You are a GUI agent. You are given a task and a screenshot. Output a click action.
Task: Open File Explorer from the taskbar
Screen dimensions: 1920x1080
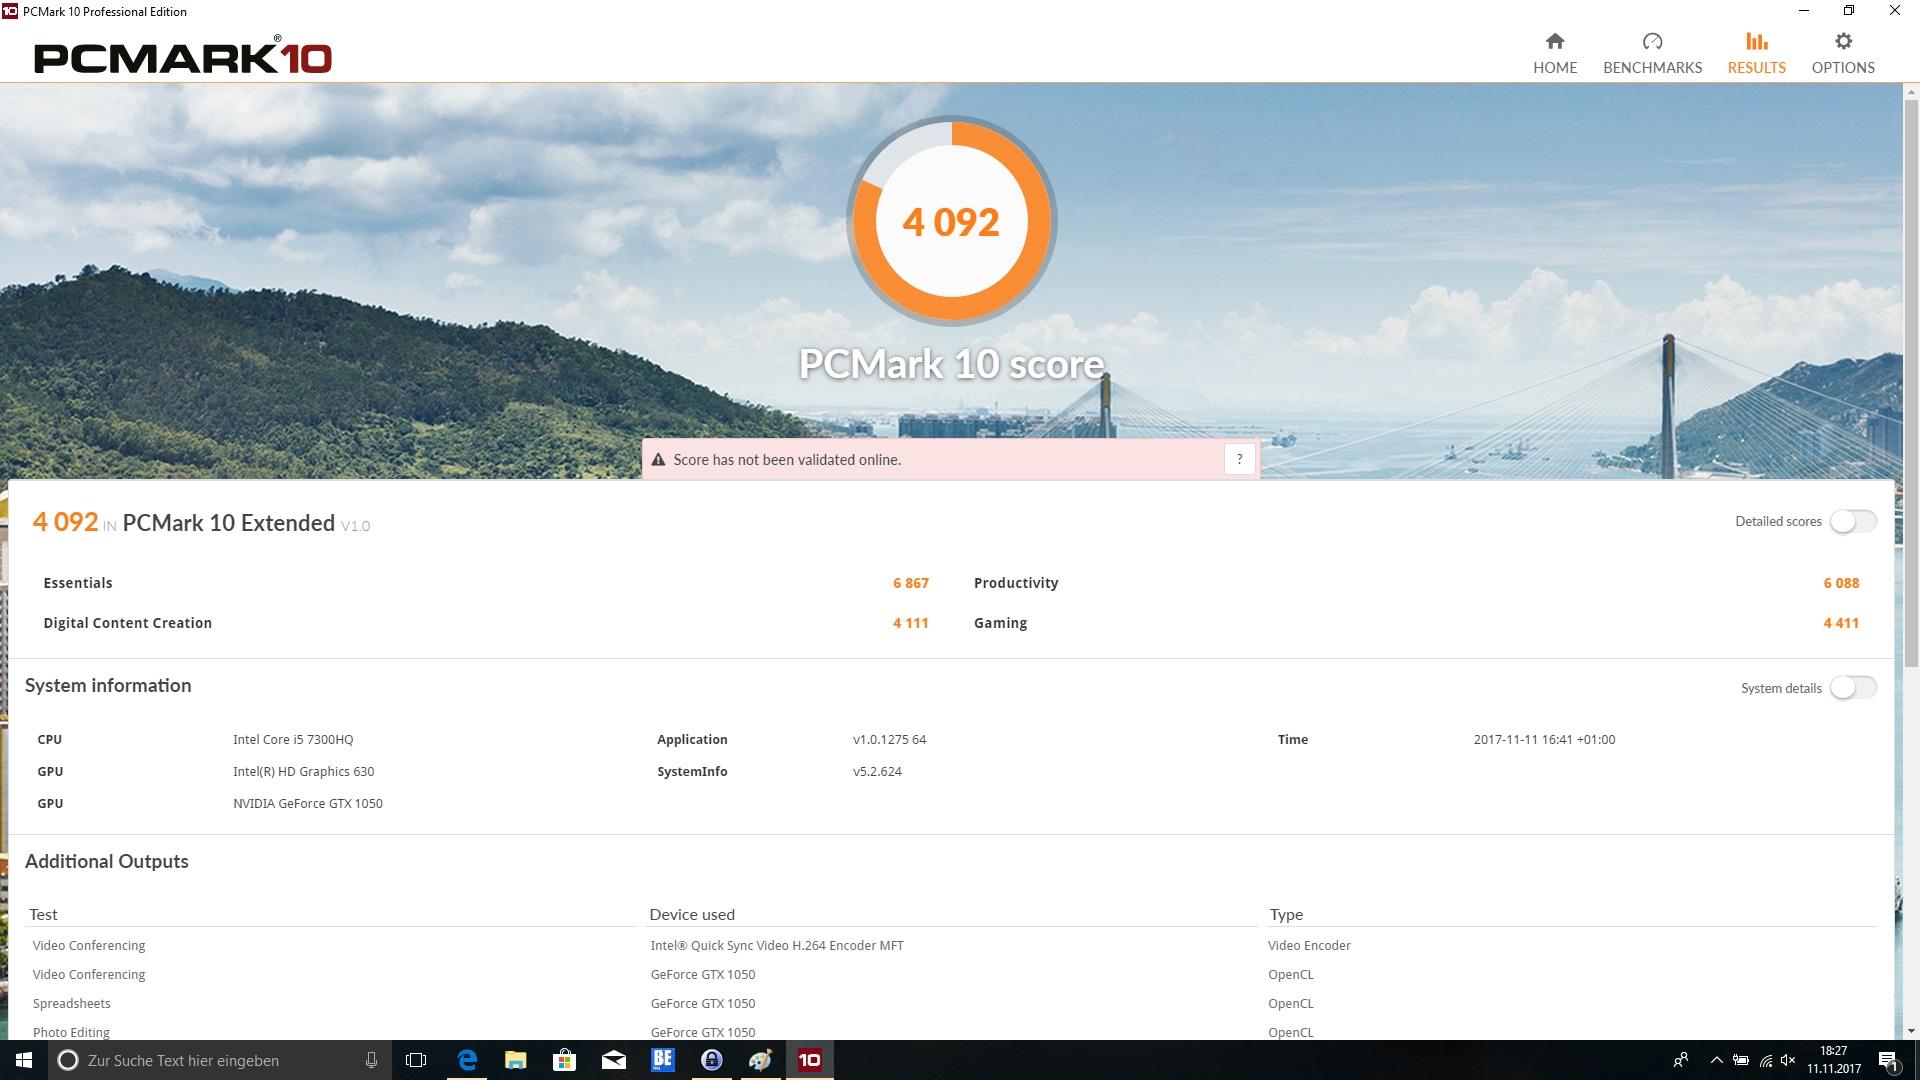pos(516,1060)
